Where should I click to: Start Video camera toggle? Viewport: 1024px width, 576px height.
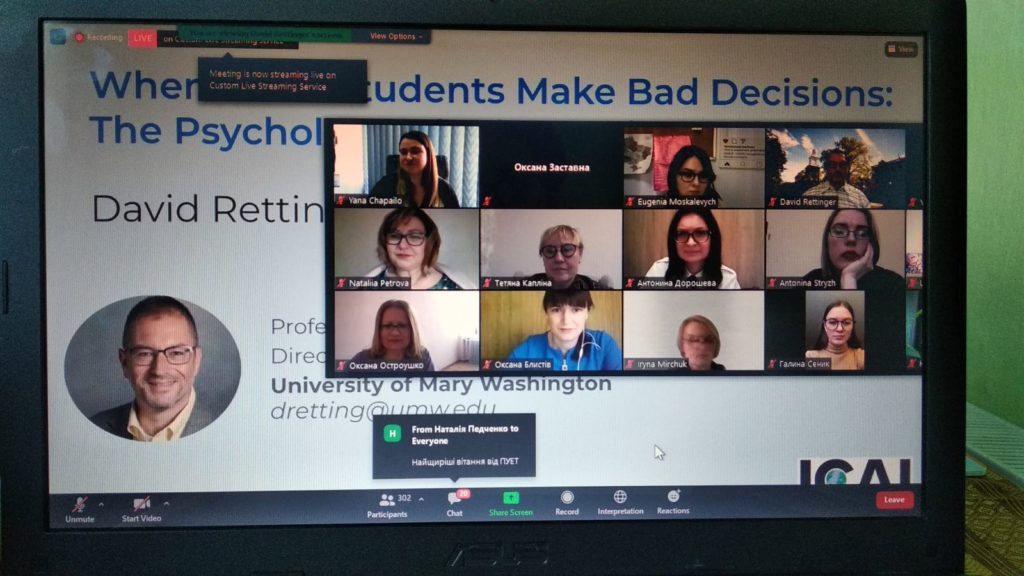141,504
